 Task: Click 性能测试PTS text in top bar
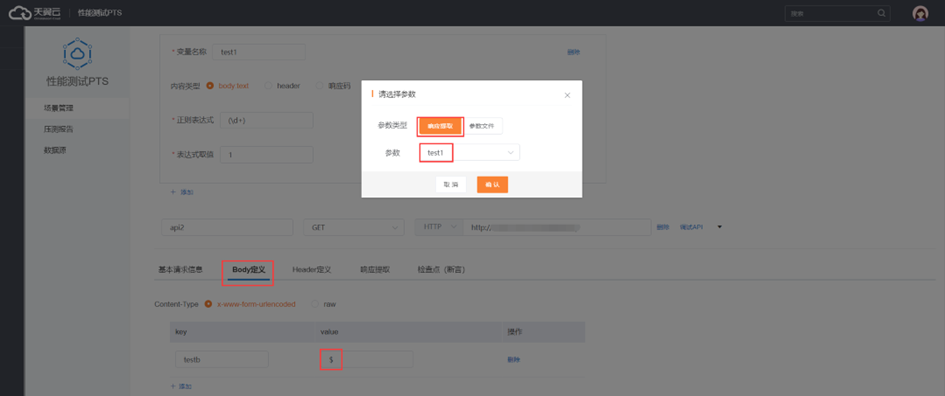[x=100, y=13]
